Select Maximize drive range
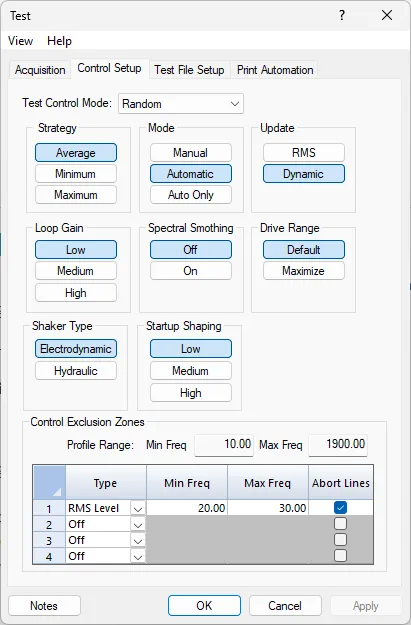 click(x=304, y=271)
